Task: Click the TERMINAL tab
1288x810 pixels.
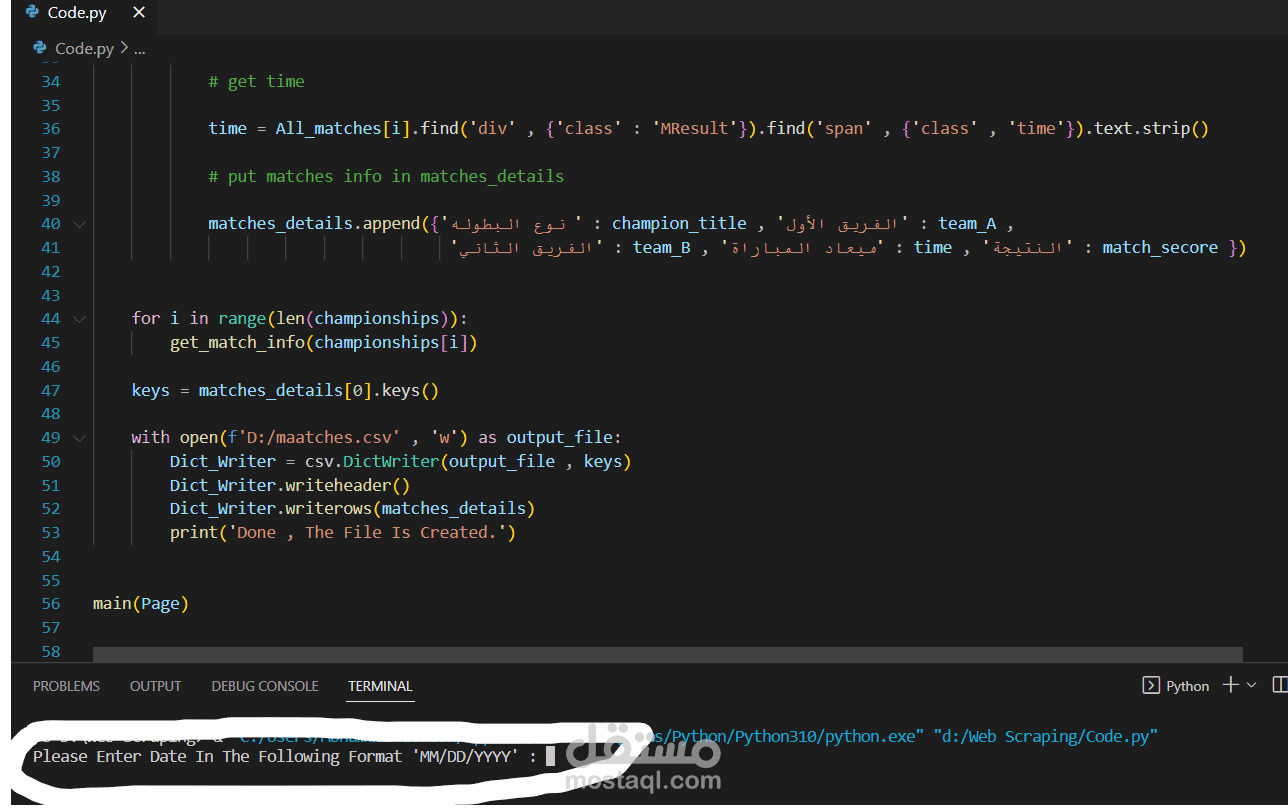Action: [380, 686]
